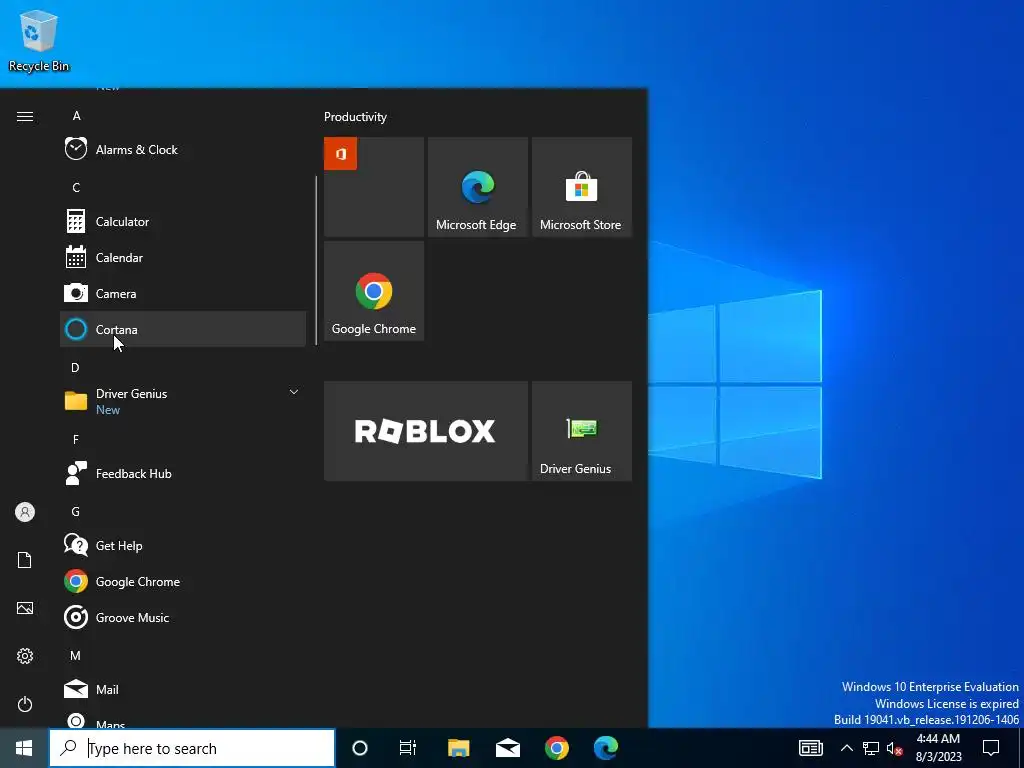
Task: Launch Groove Music from app list
Action: (x=183, y=617)
